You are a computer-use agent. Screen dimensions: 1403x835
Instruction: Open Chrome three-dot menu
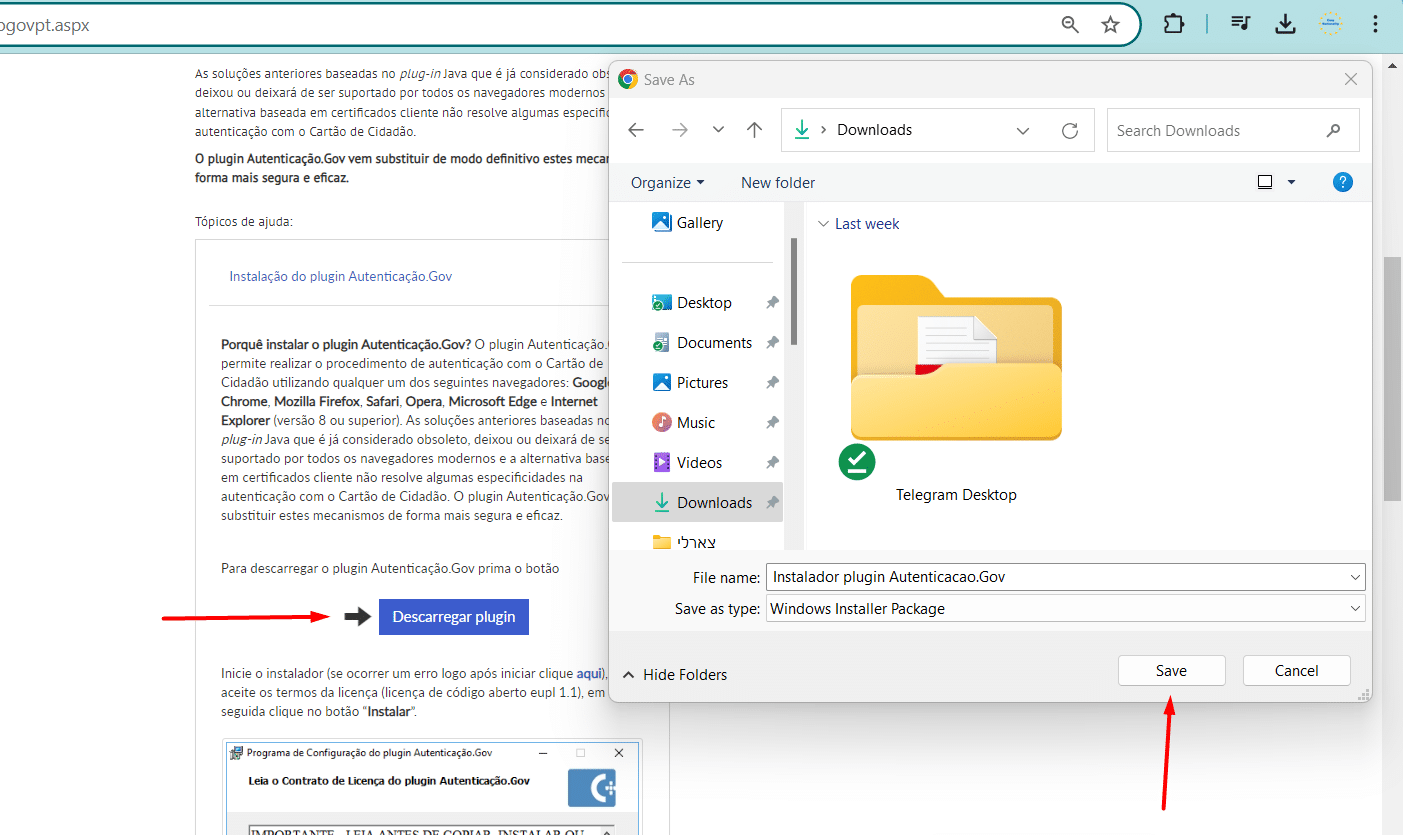coord(1375,24)
